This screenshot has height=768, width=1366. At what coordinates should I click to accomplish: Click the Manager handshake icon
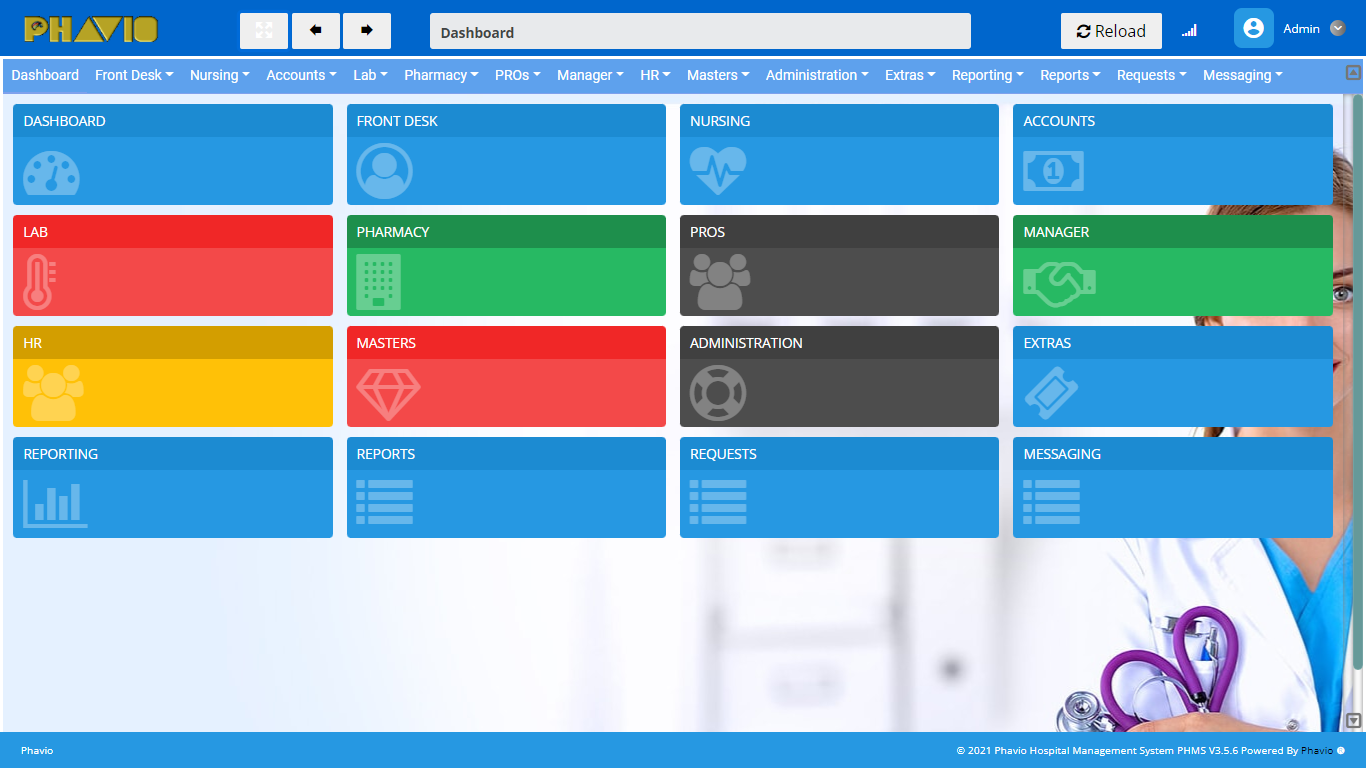(x=1060, y=283)
